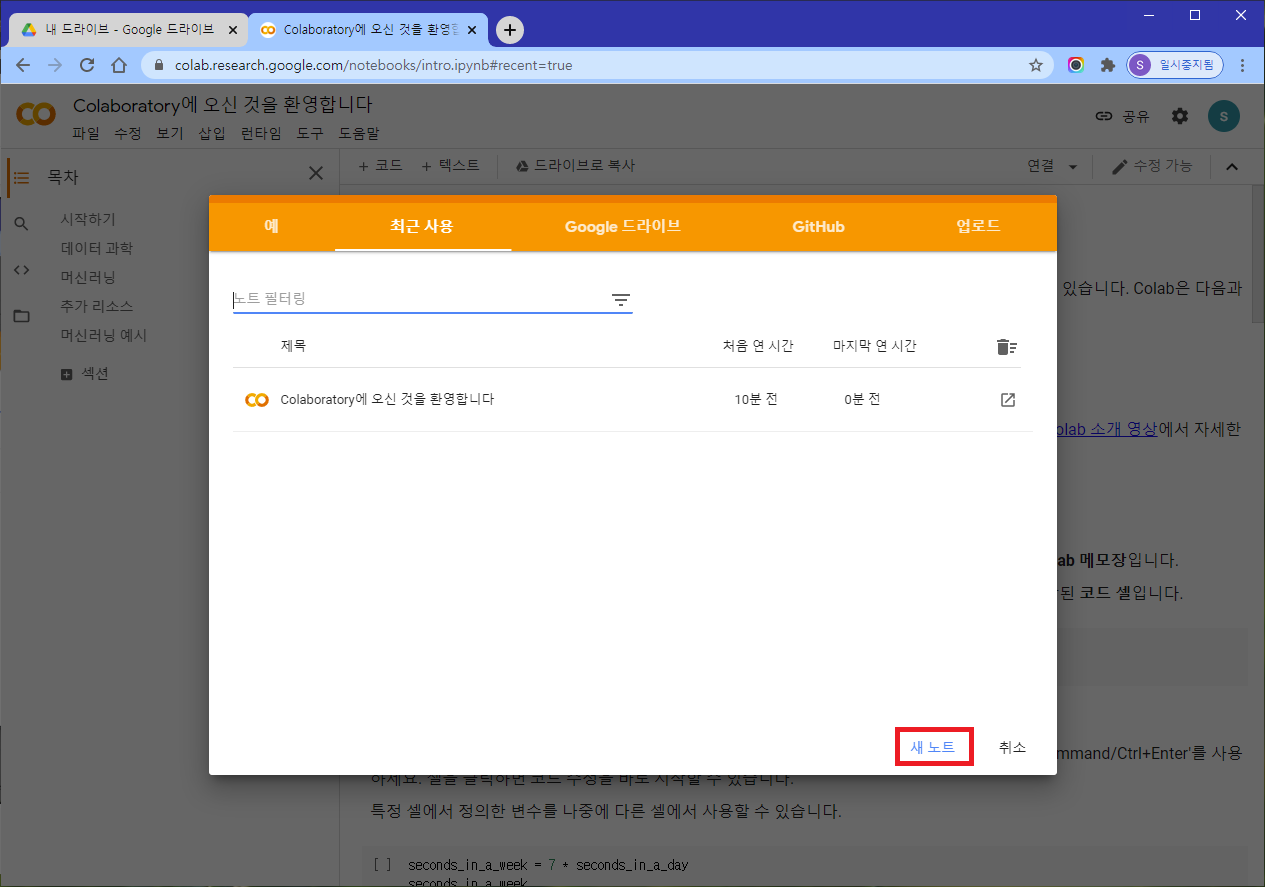Viewport: 1265px width, 887px height.
Task: Click the colorful circle extension icon
Action: (x=1076, y=65)
